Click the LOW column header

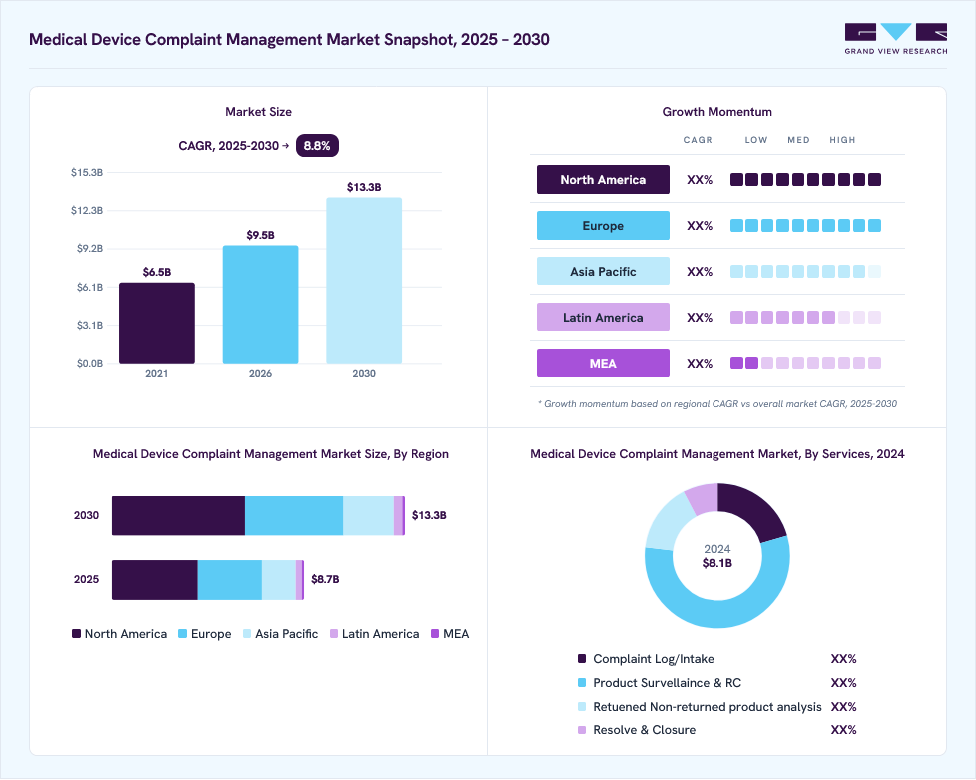click(x=756, y=140)
